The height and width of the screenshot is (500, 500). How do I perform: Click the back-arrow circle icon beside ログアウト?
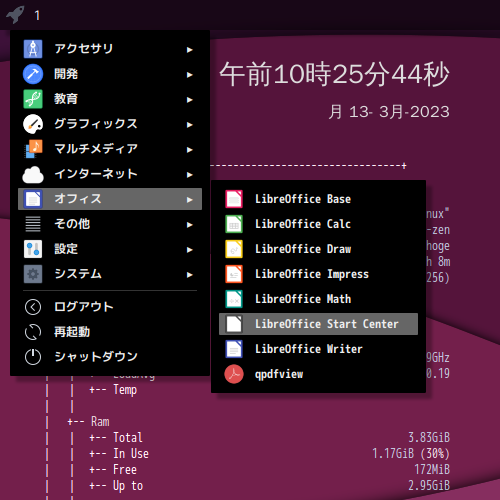pyautogui.click(x=33, y=307)
